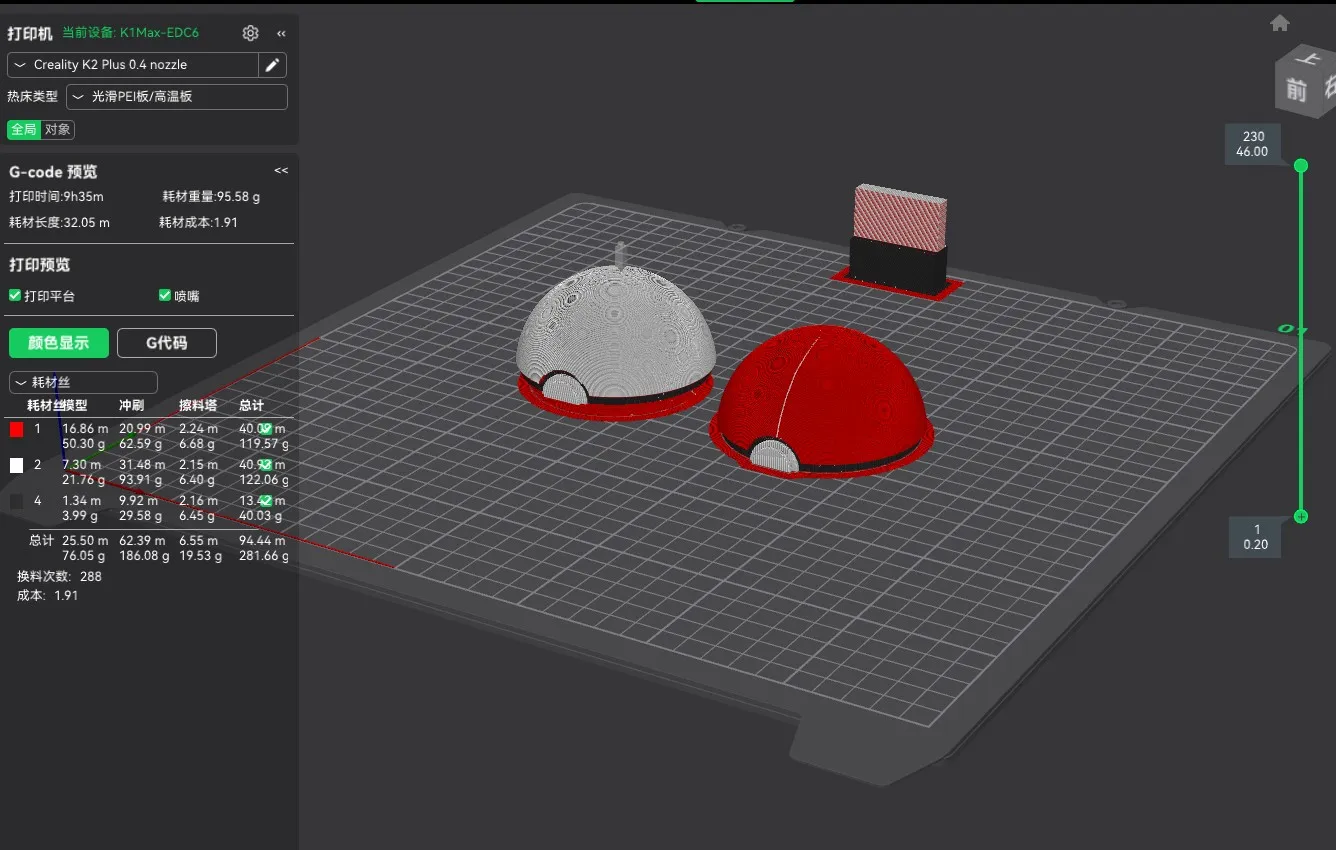Click the 耗材成本:1.91 text

pos(198,222)
